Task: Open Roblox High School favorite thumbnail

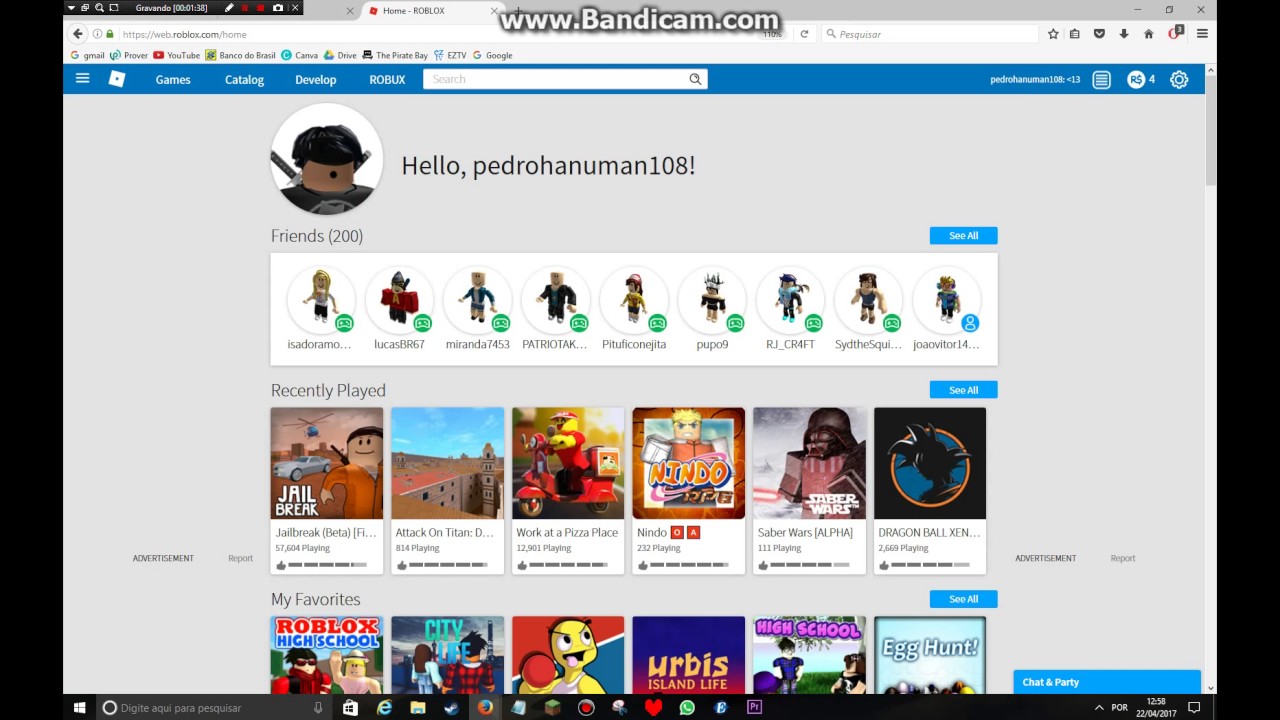Action: tap(327, 655)
